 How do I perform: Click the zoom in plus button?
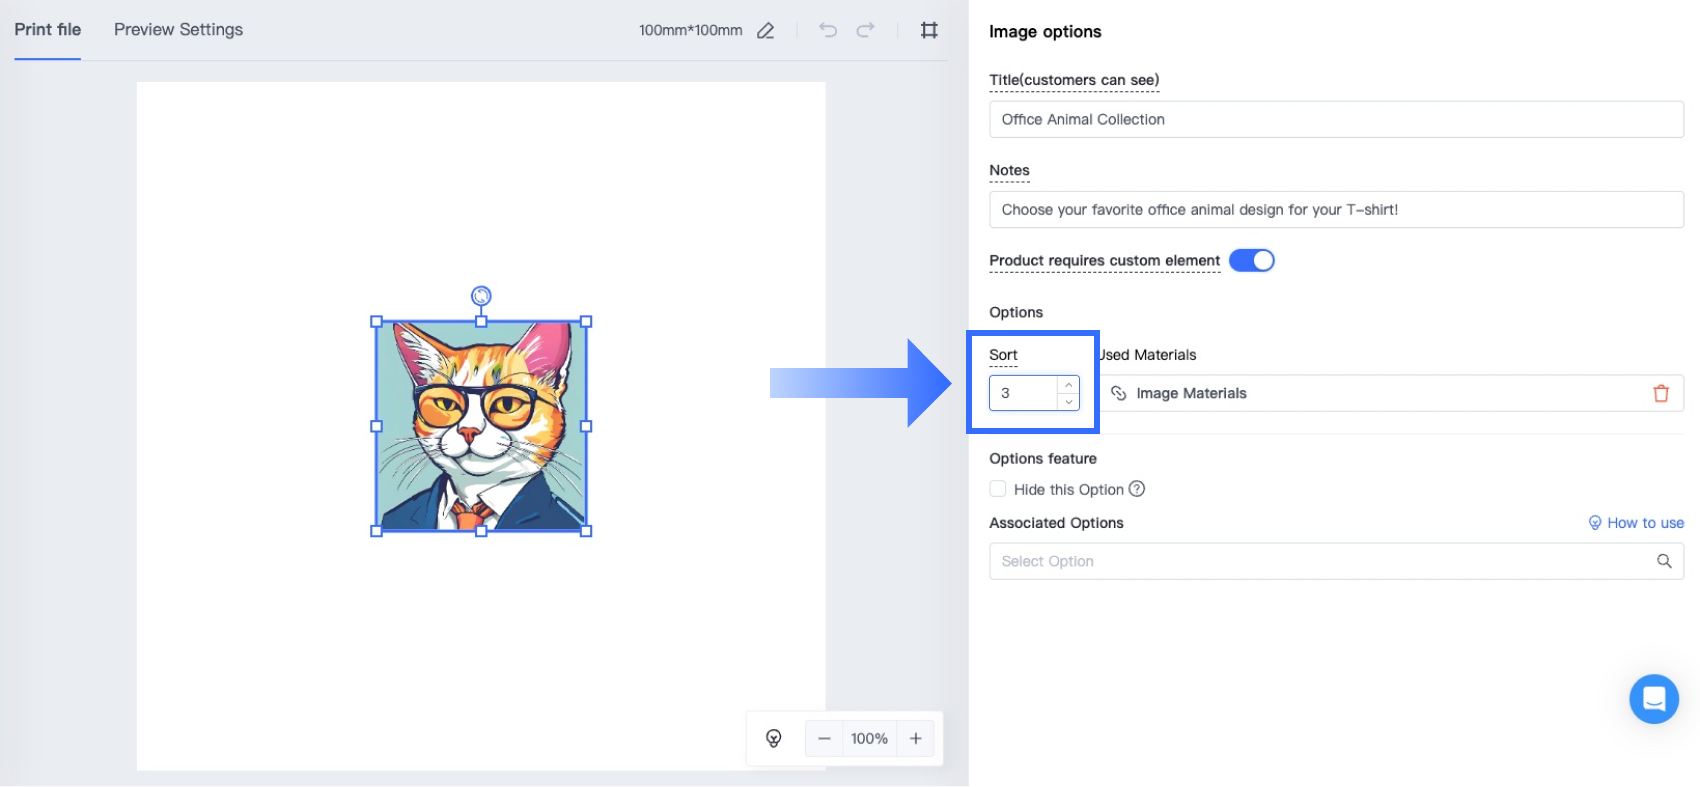(915, 738)
